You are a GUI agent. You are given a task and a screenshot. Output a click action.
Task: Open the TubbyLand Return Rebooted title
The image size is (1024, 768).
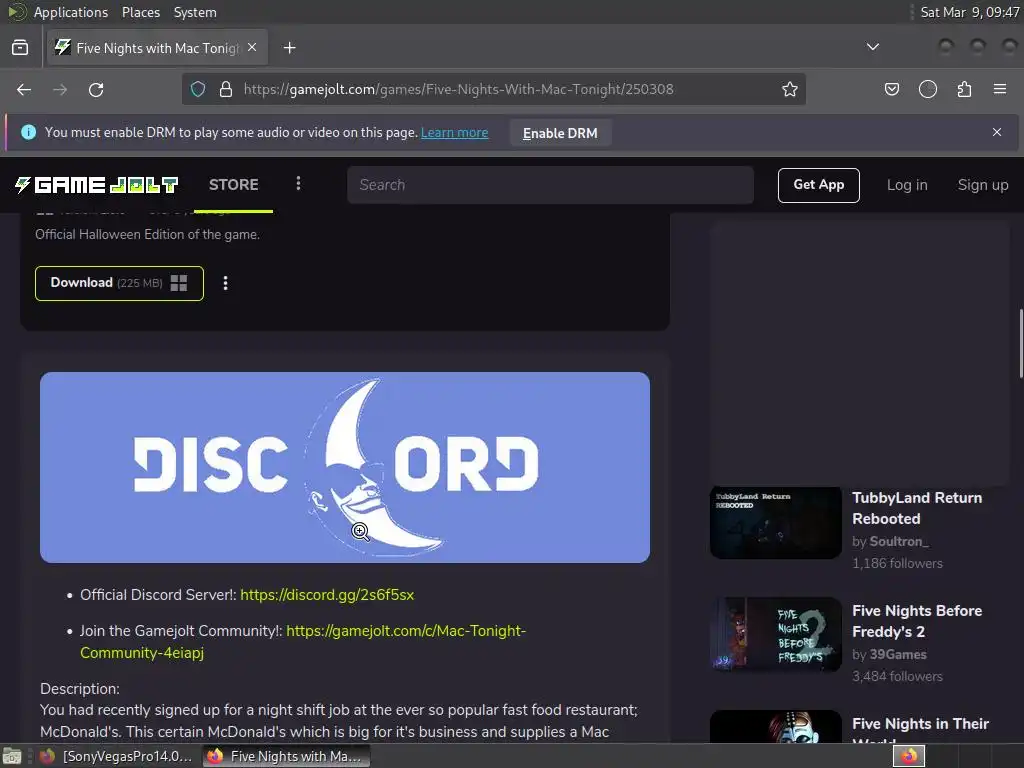coord(917,508)
